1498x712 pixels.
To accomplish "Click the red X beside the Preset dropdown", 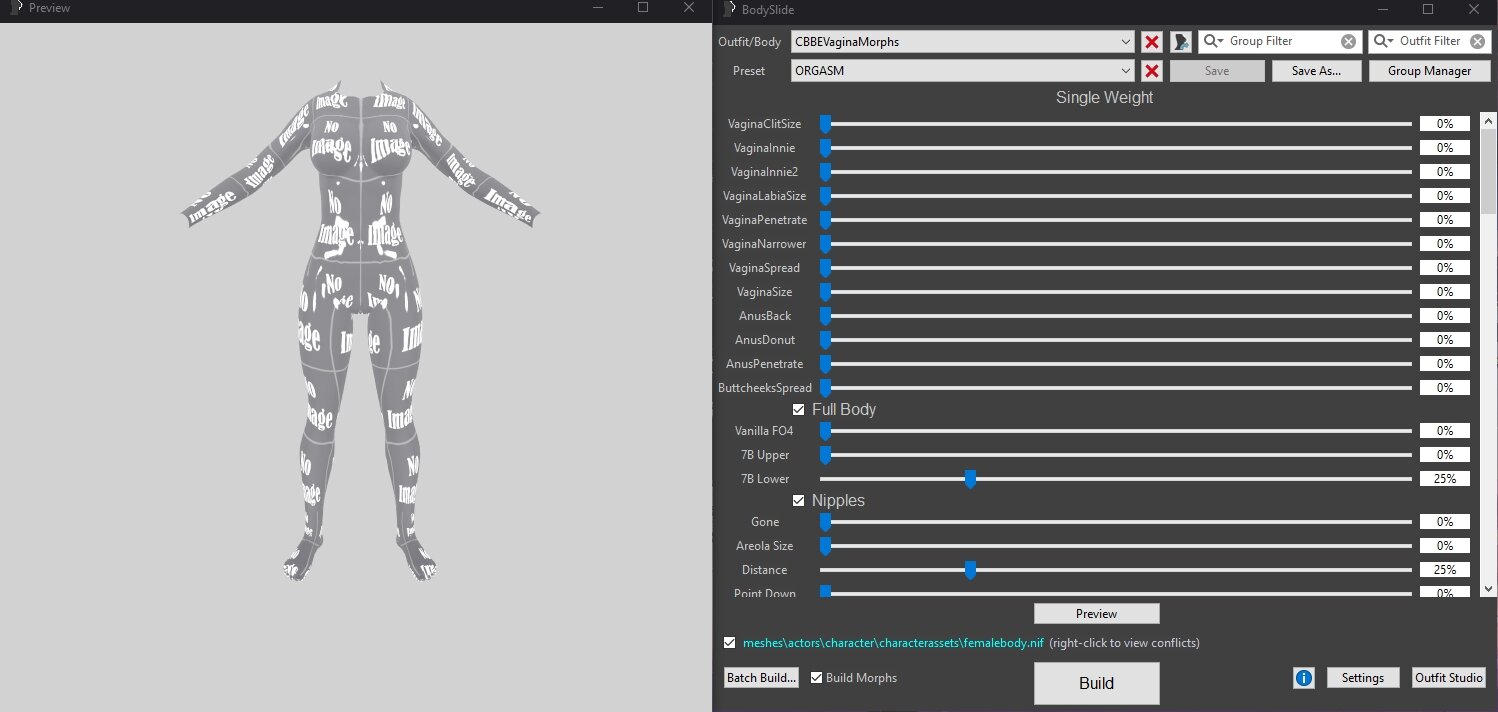I will 1152,71.
